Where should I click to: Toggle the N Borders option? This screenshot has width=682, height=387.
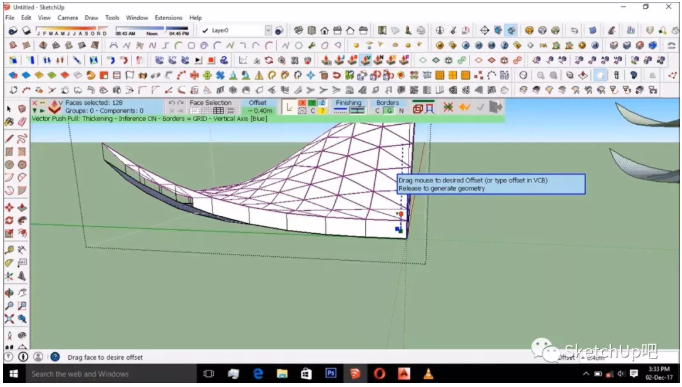tap(401, 111)
